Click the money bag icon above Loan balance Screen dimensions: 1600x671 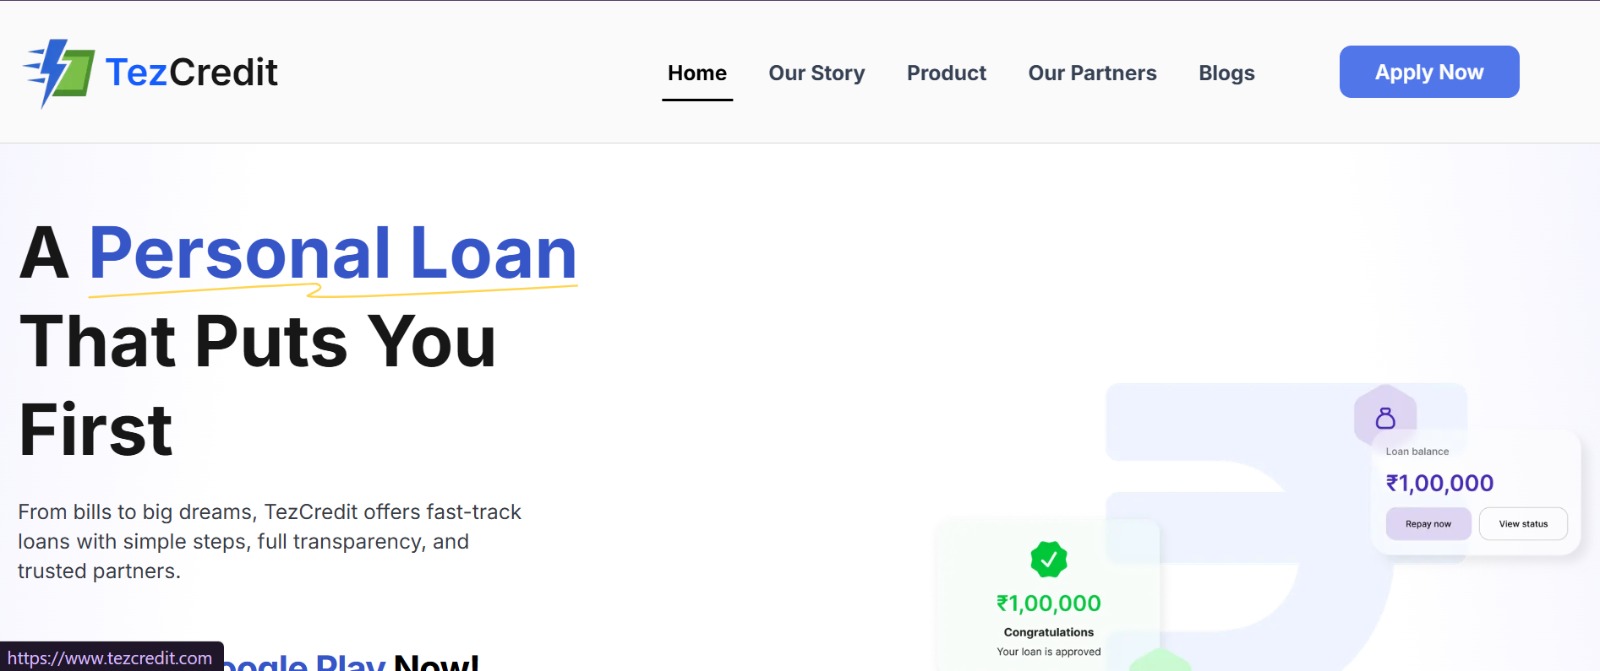click(x=1385, y=417)
